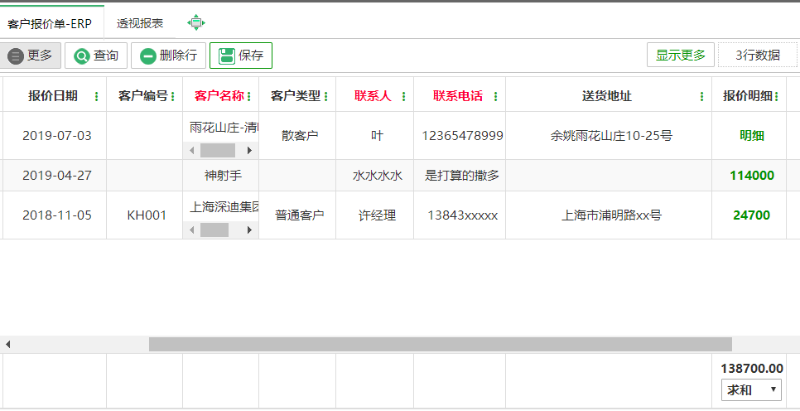This screenshot has height=411, width=800.
Task: Open 报价日期 column options dots
Action: pyautogui.click(x=96, y=97)
